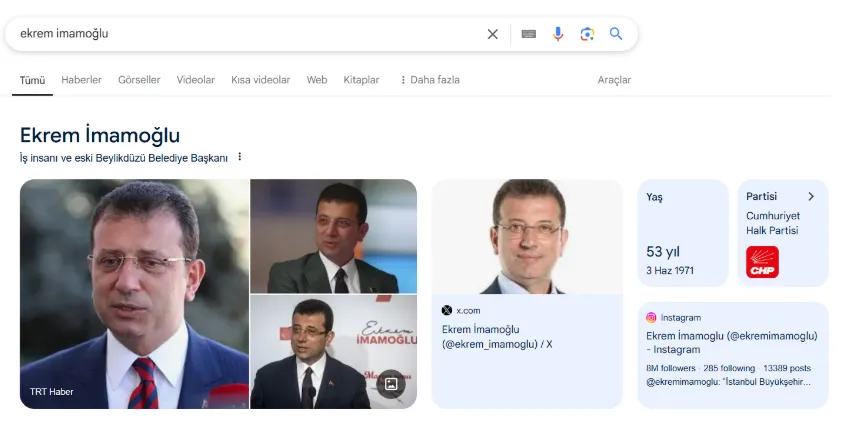Open the large TRT Haber photo
Screen dimensions: 849x427
tap(134, 294)
